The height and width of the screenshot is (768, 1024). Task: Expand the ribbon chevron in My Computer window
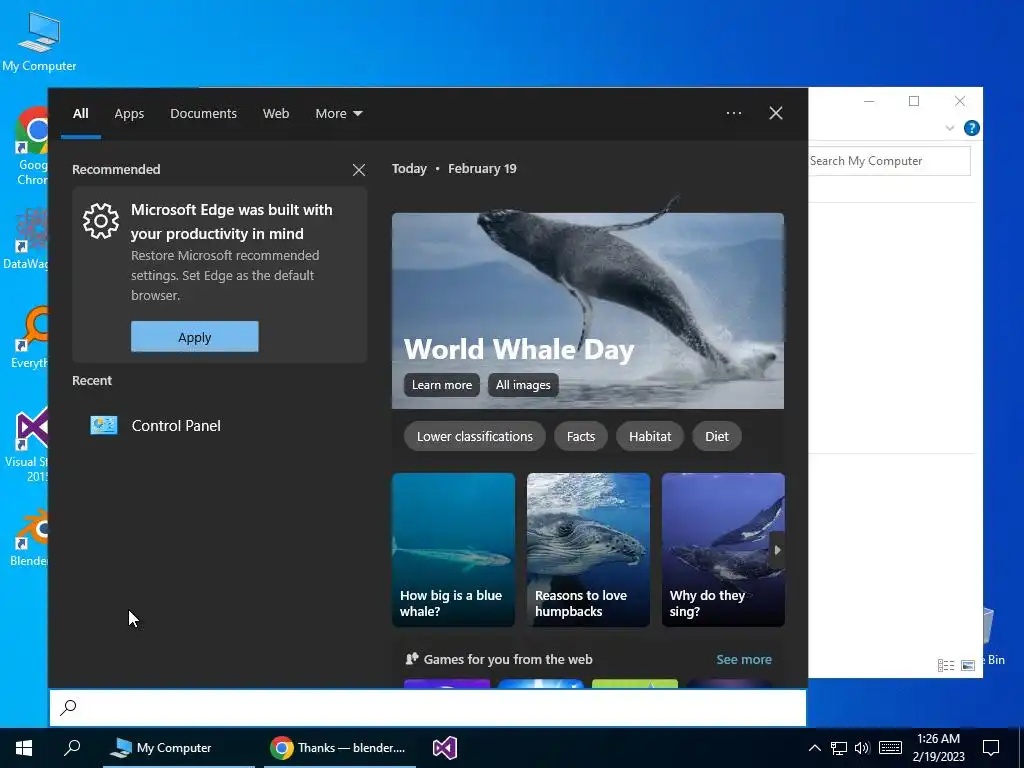point(950,128)
